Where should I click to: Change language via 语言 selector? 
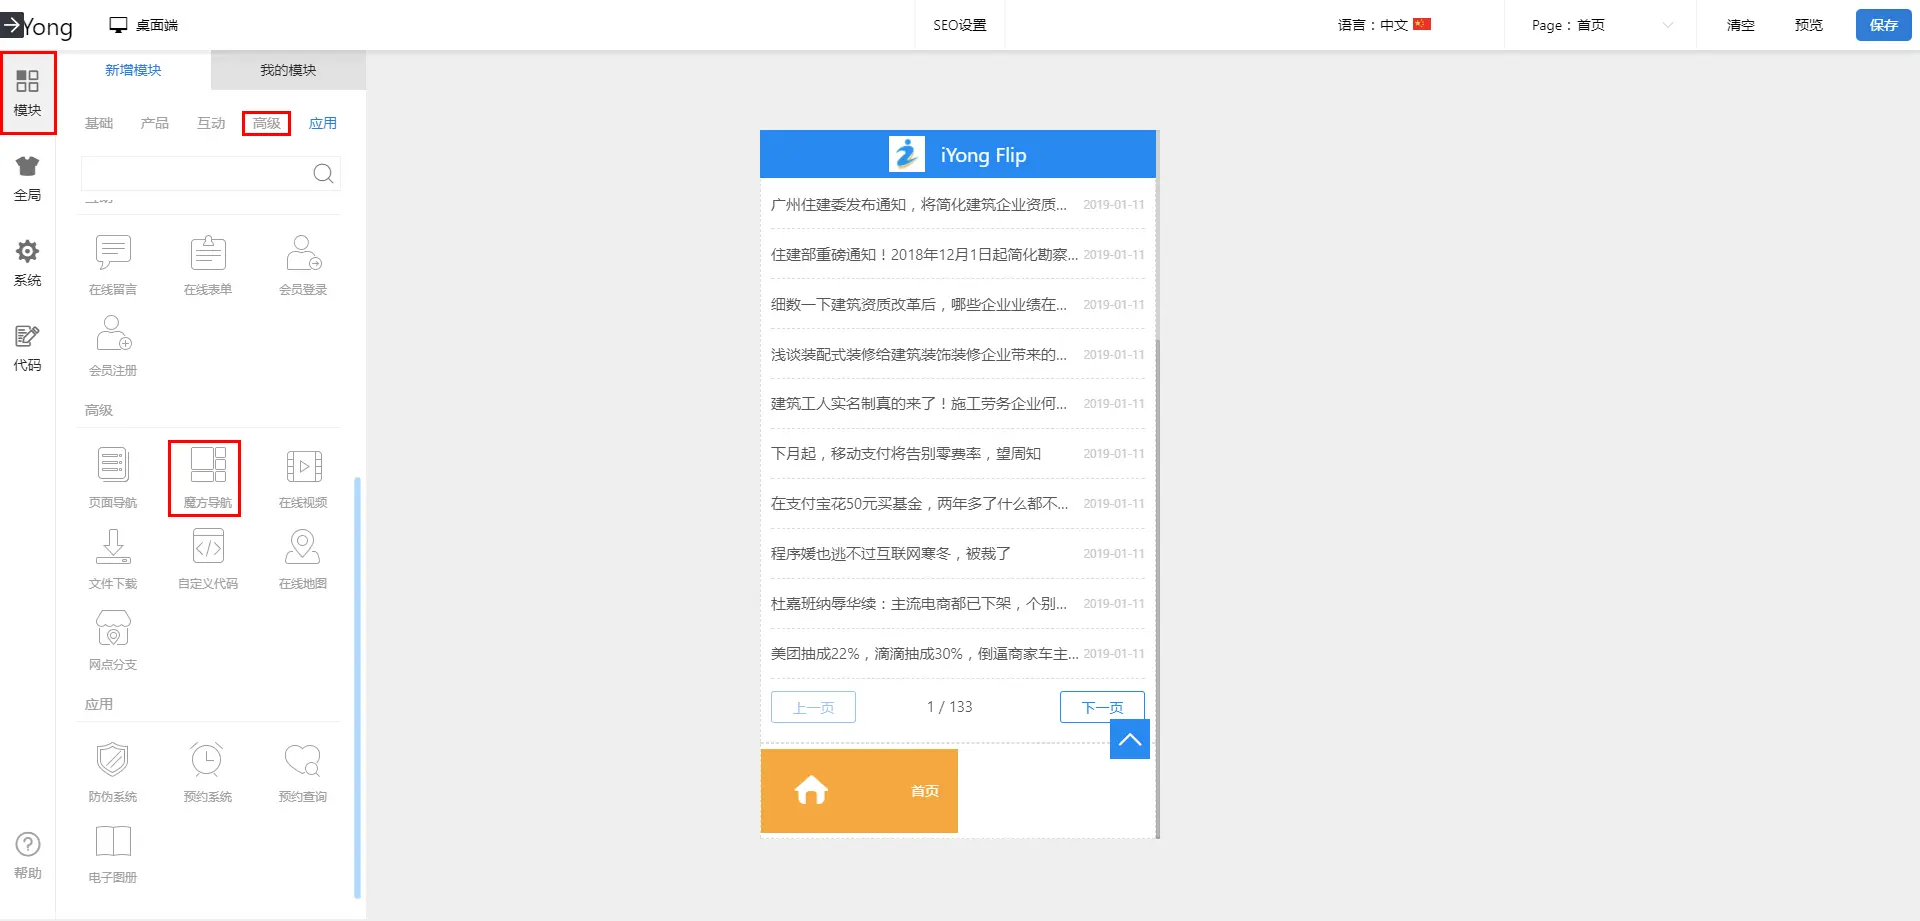(x=1384, y=25)
